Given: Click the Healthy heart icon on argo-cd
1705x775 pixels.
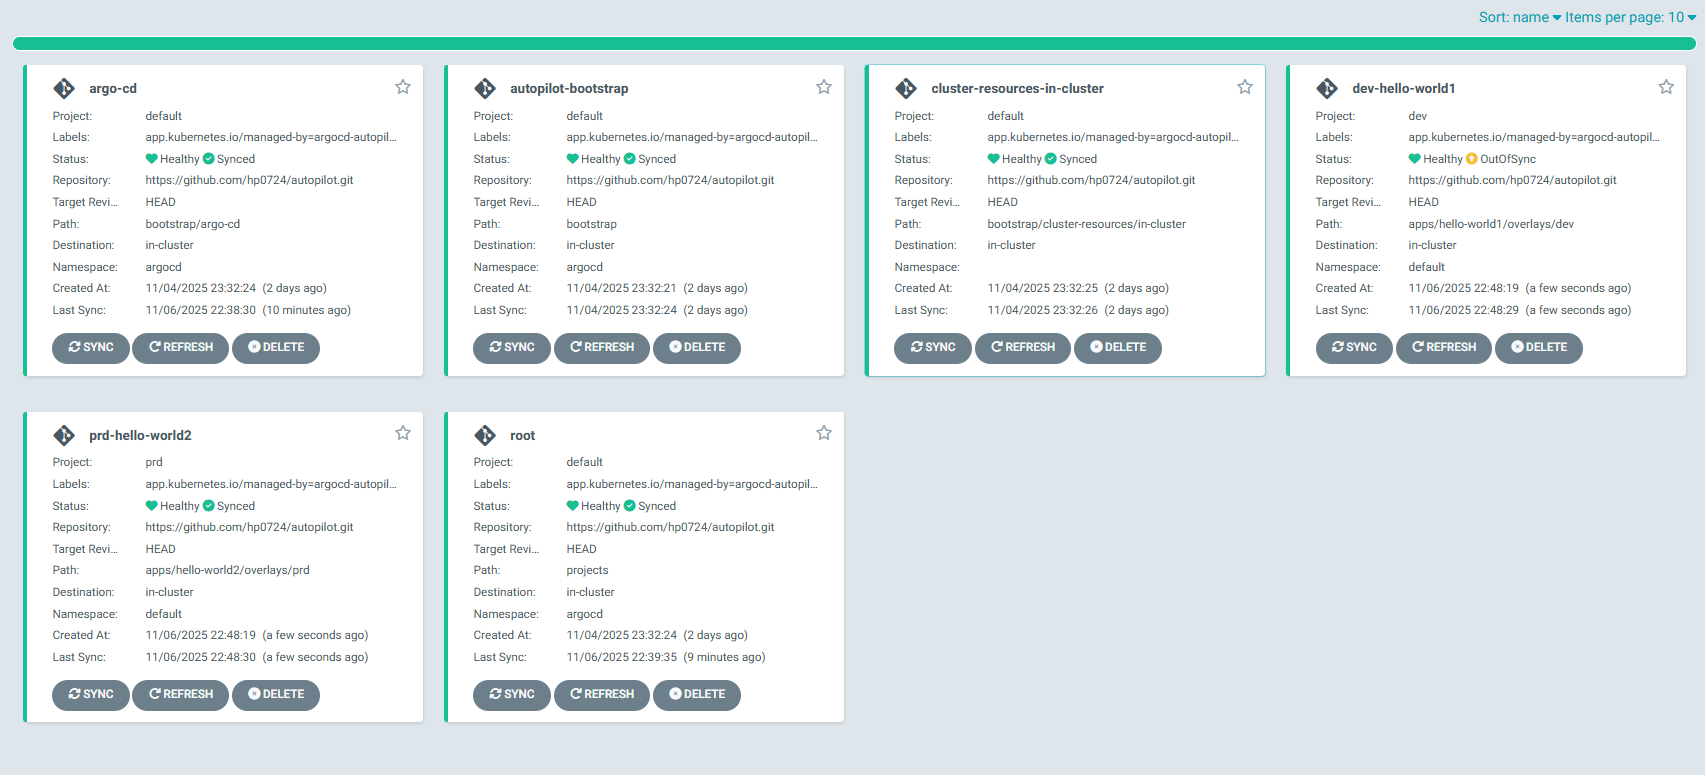Looking at the screenshot, I should pyautogui.click(x=152, y=159).
